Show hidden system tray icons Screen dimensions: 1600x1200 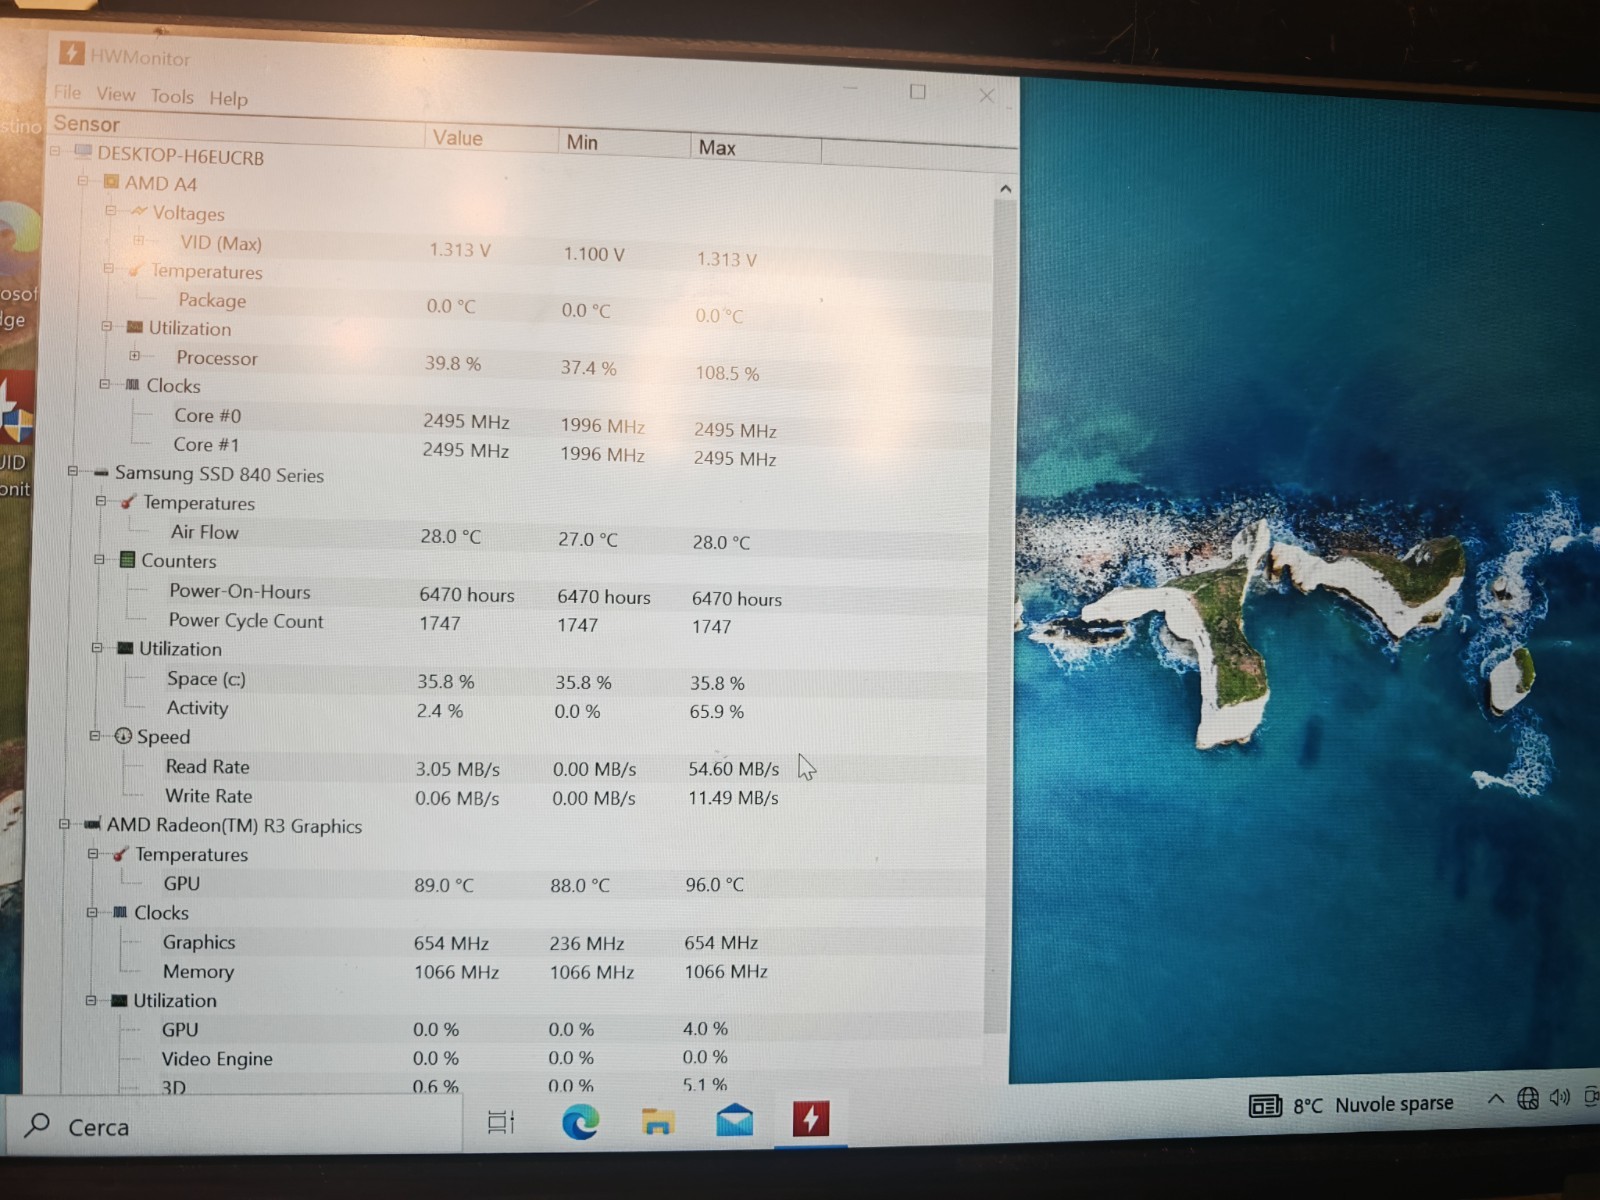tap(1496, 1099)
